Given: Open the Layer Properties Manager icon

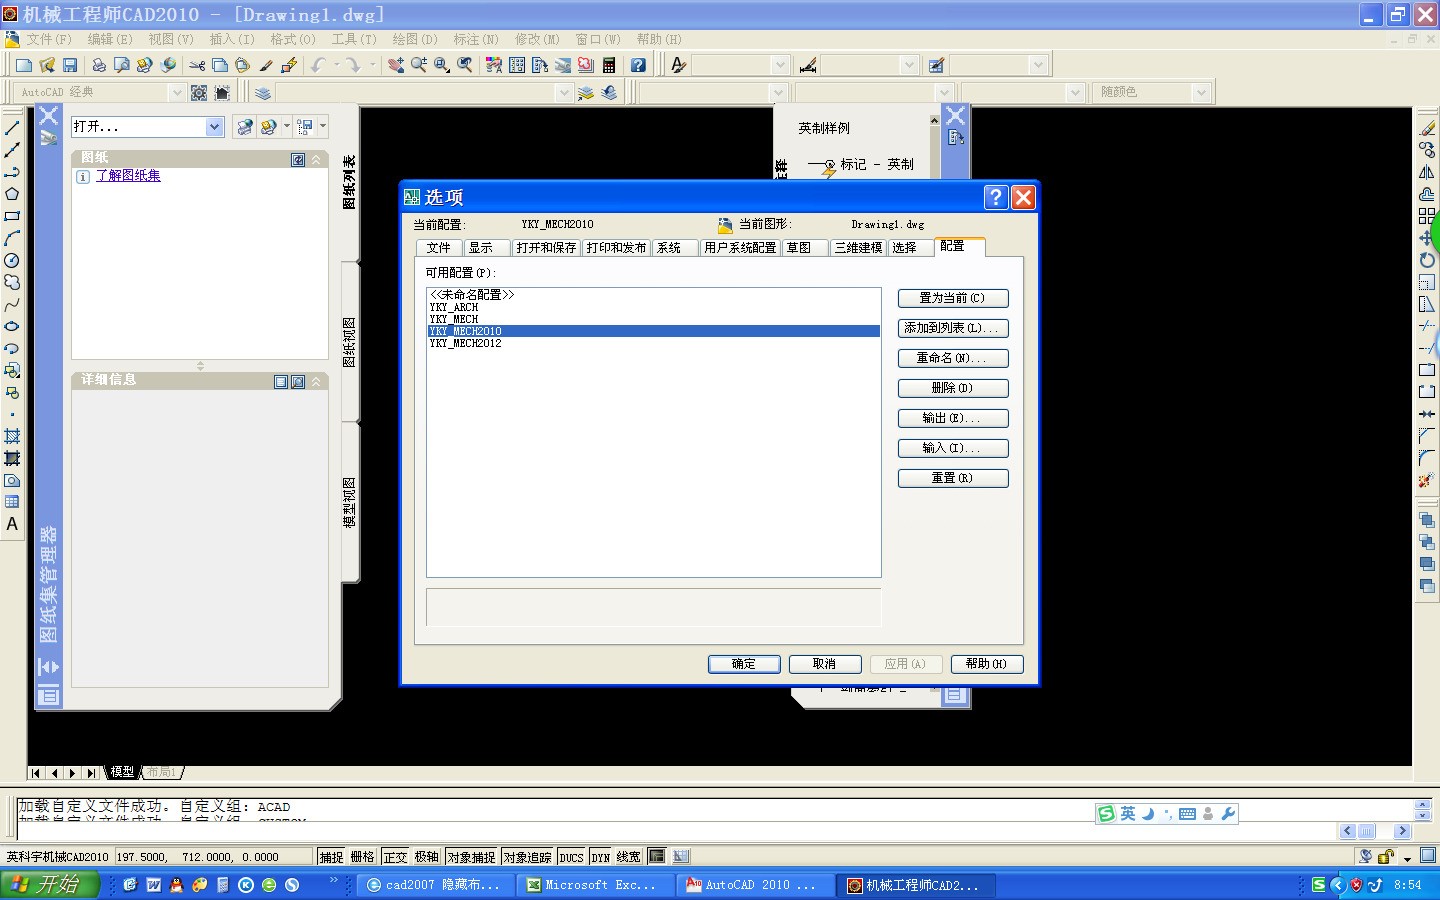Looking at the screenshot, I should [x=262, y=92].
